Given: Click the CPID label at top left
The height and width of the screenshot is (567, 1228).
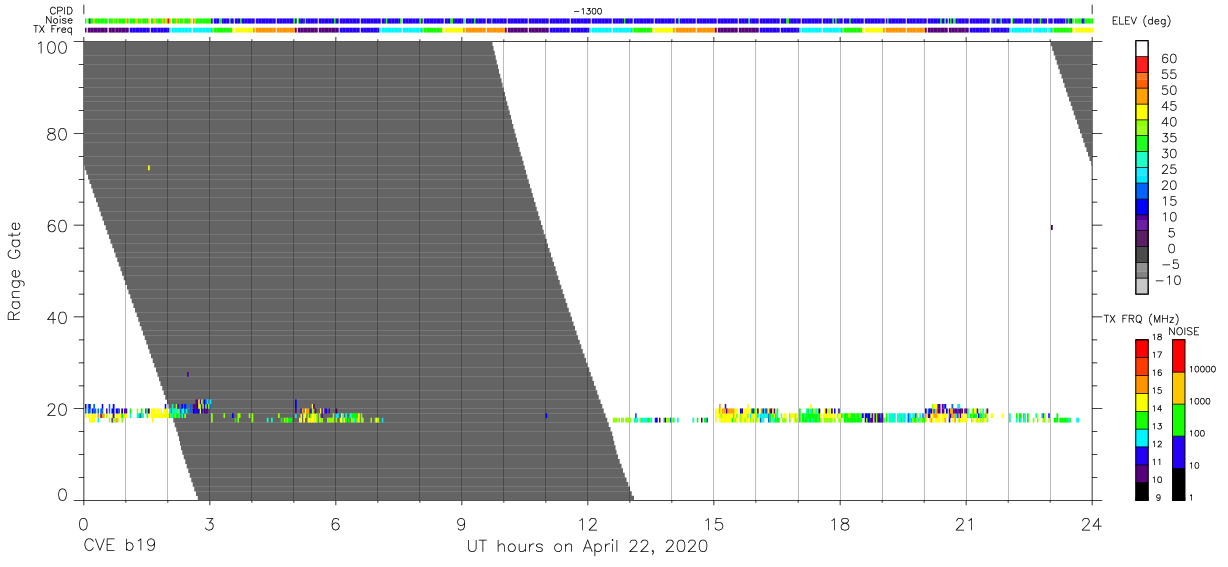Looking at the screenshot, I should coord(62,11).
